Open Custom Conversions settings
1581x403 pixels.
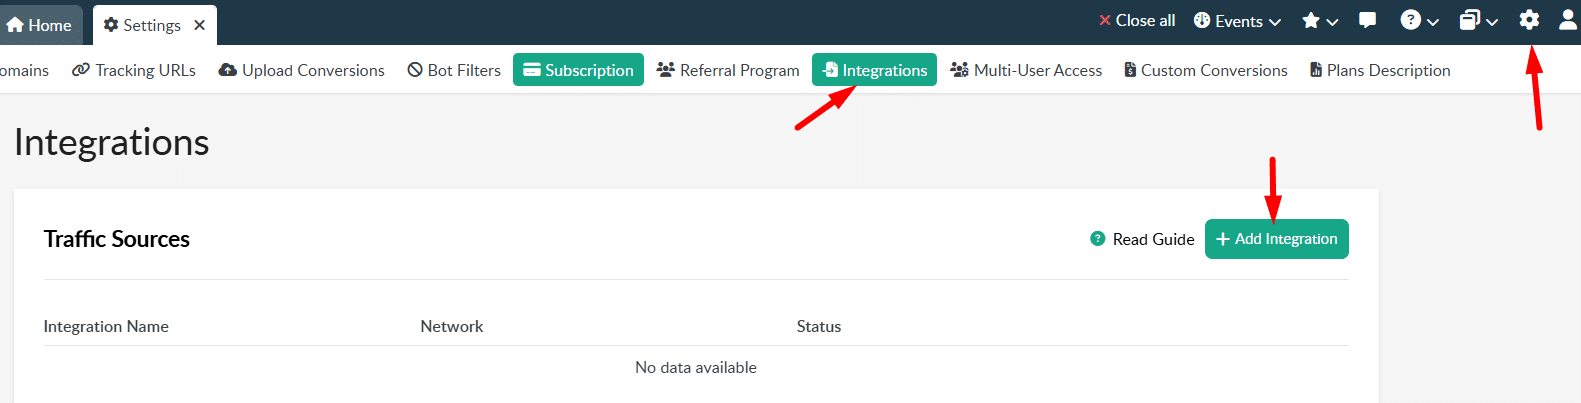(x=1205, y=70)
